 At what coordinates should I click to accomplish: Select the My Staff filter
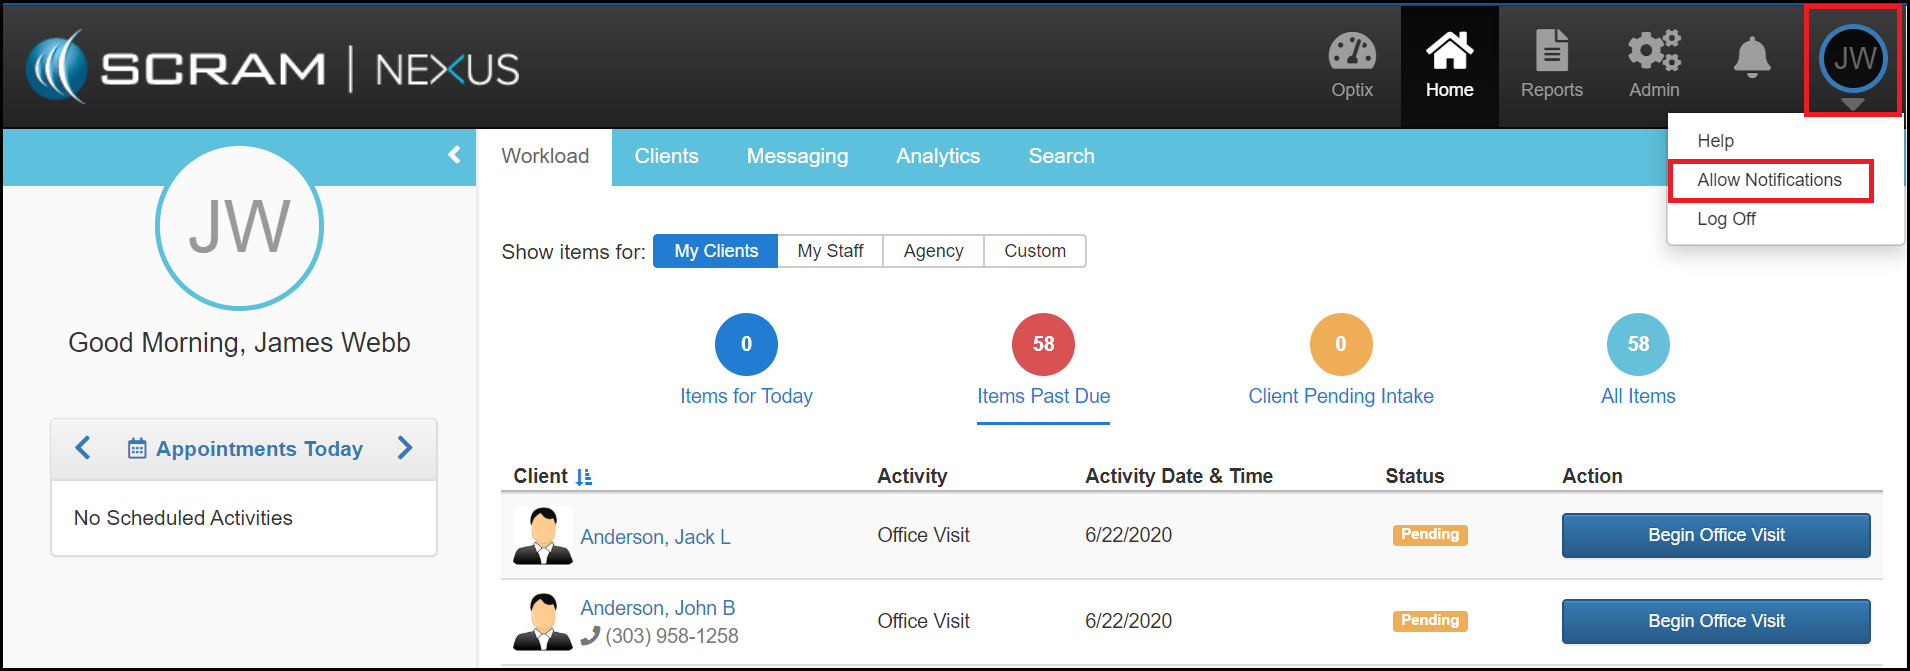coord(830,251)
